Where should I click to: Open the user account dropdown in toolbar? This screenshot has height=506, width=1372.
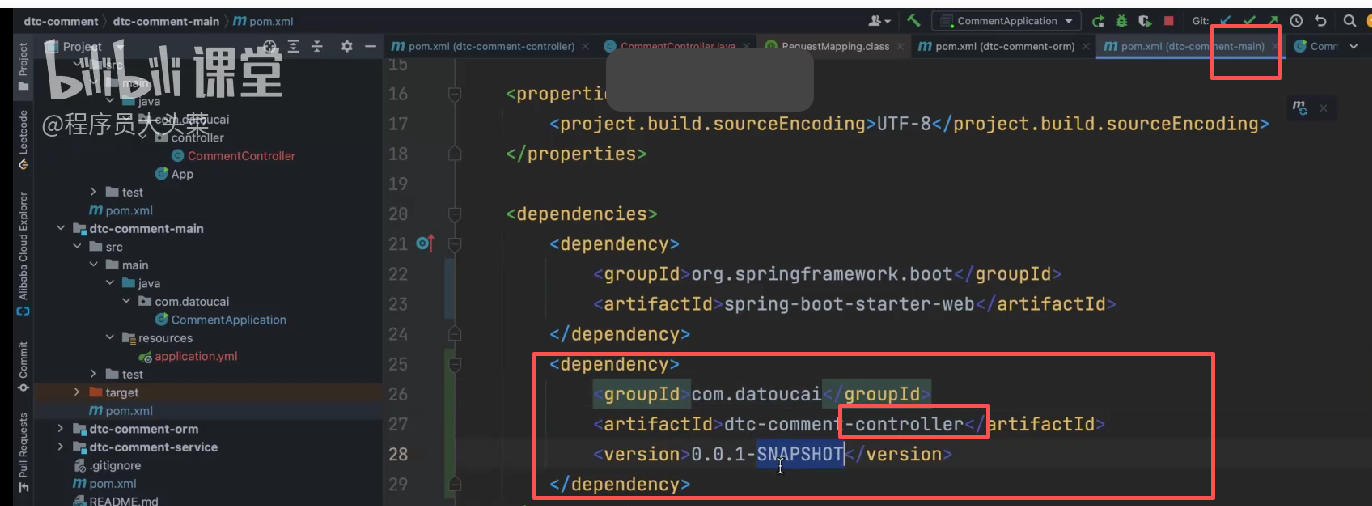pyautogui.click(x=881, y=20)
